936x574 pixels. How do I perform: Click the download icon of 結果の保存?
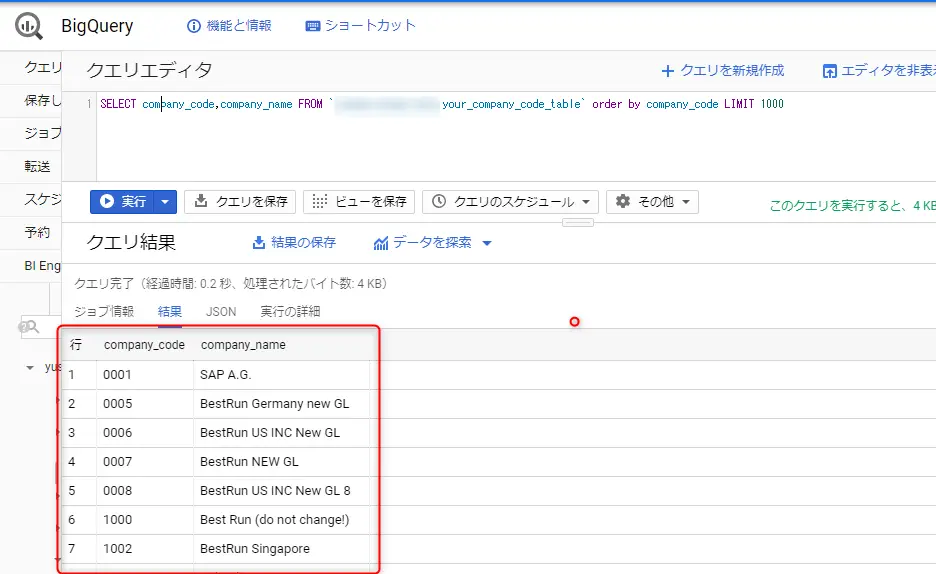[258, 243]
